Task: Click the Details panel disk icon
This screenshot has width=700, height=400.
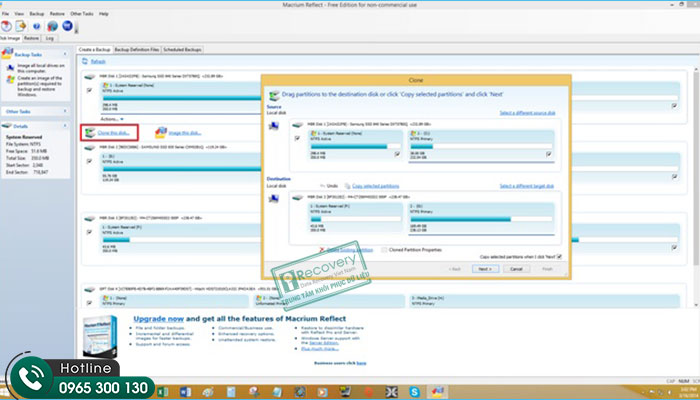Action: point(7,126)
